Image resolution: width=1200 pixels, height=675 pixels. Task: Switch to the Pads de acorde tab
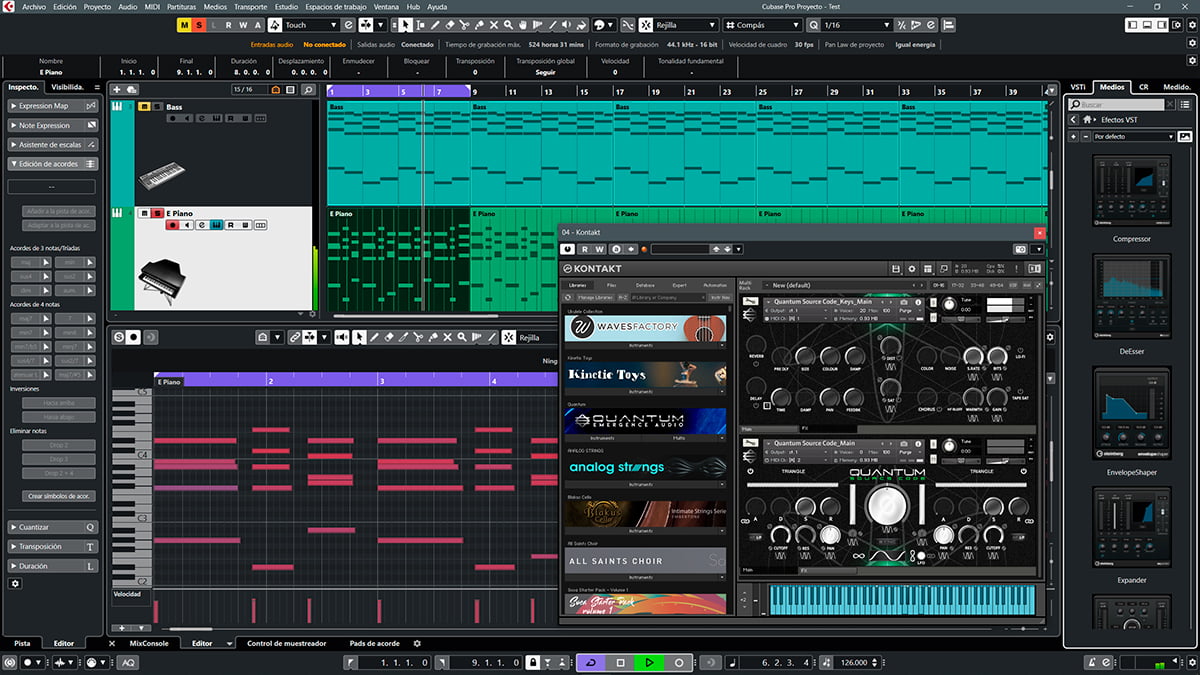click(x=374, y=643)
